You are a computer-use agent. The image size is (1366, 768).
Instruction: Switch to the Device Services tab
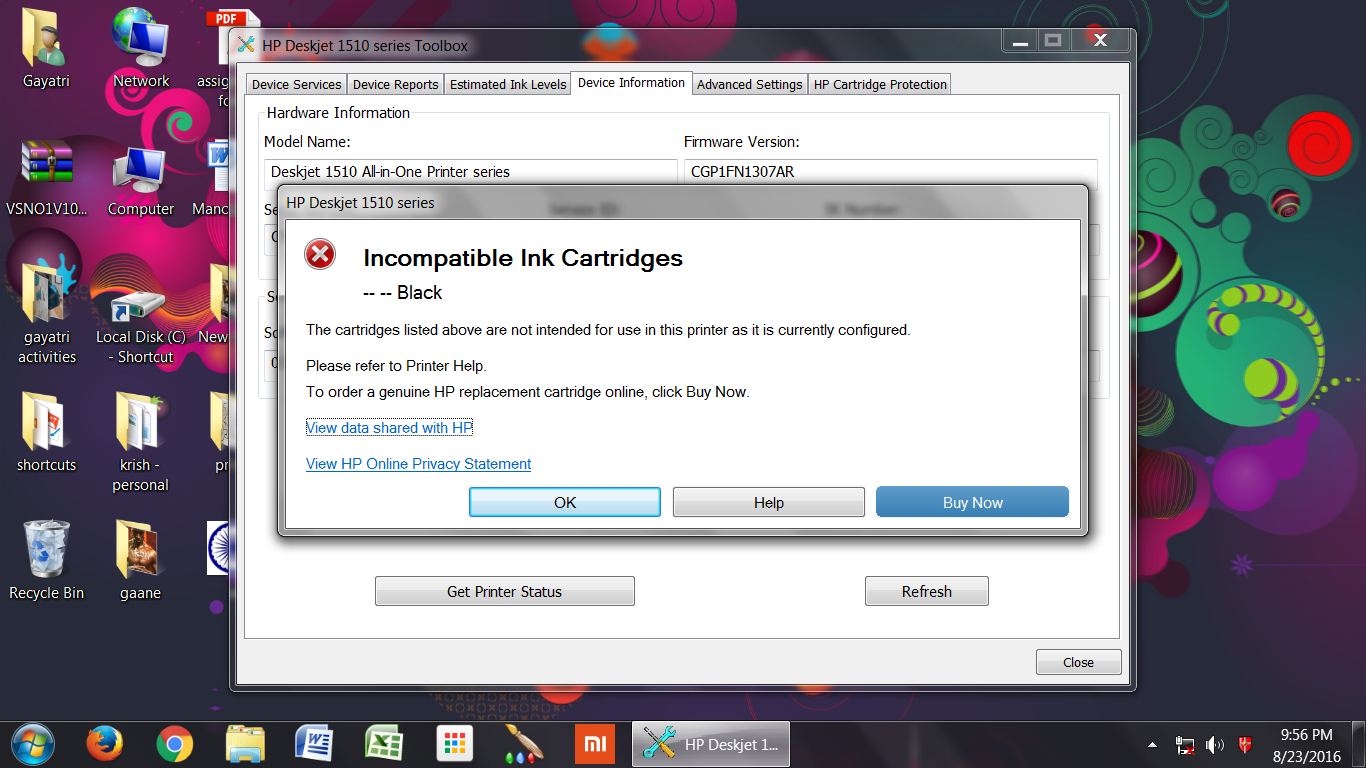click(x=295, y=84)
